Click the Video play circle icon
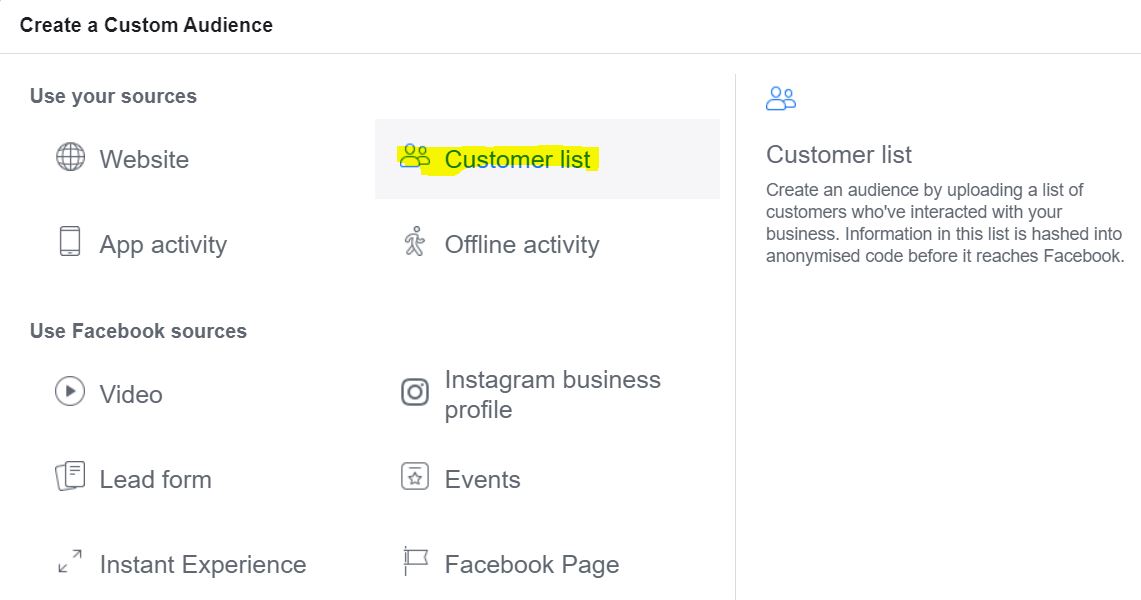 click(x=70, y=391)
